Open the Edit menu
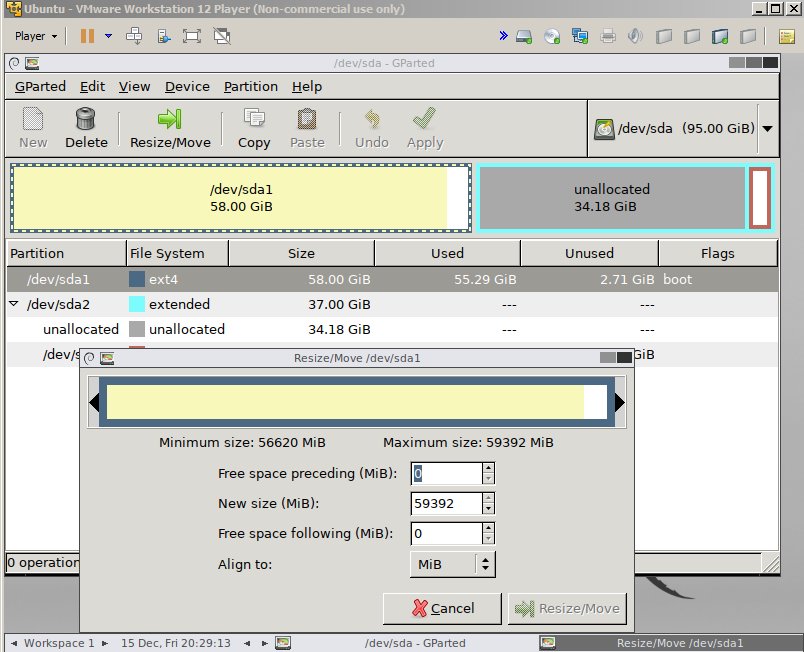Viewport: 804px width, 652px height. pos(92,87)
